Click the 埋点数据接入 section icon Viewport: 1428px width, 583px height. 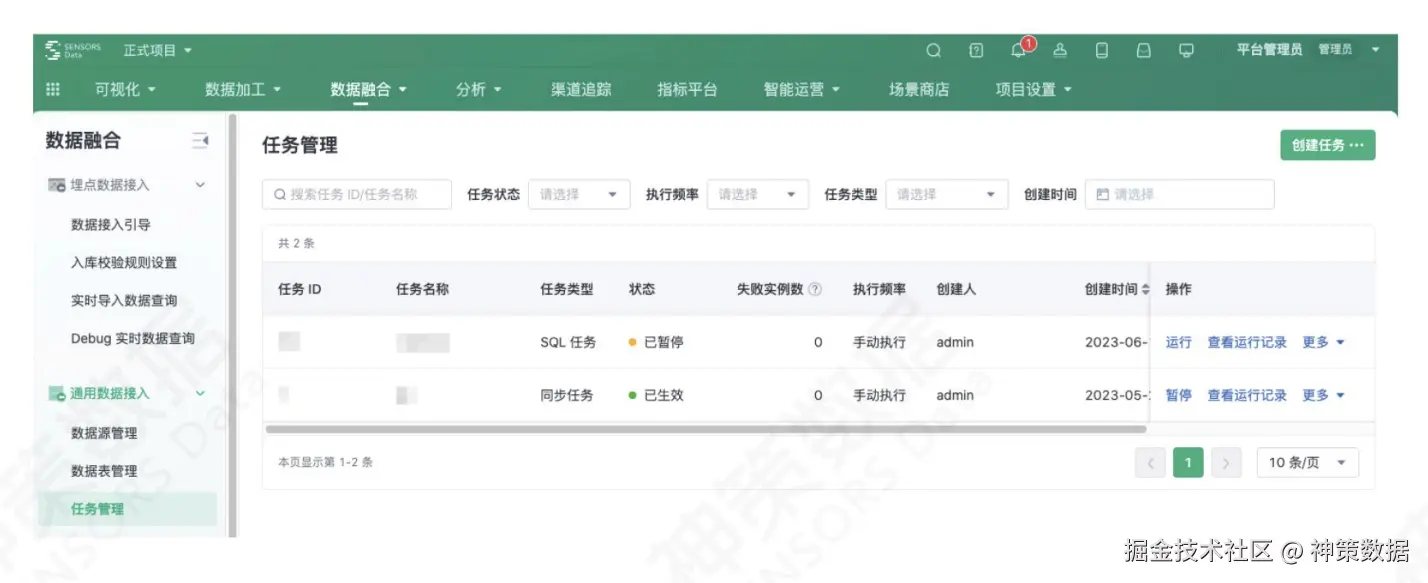(57, 185)
